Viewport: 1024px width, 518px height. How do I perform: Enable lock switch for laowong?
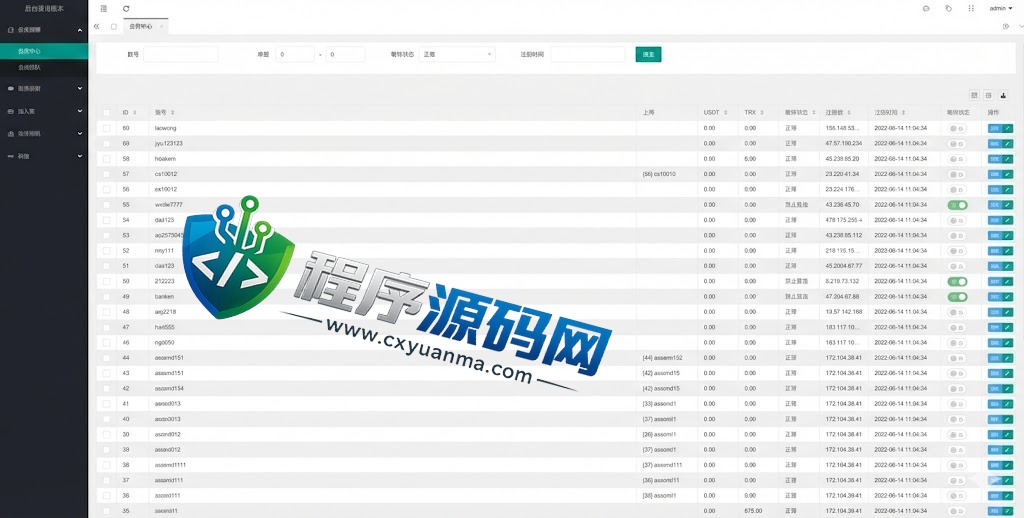coord(957,129)
